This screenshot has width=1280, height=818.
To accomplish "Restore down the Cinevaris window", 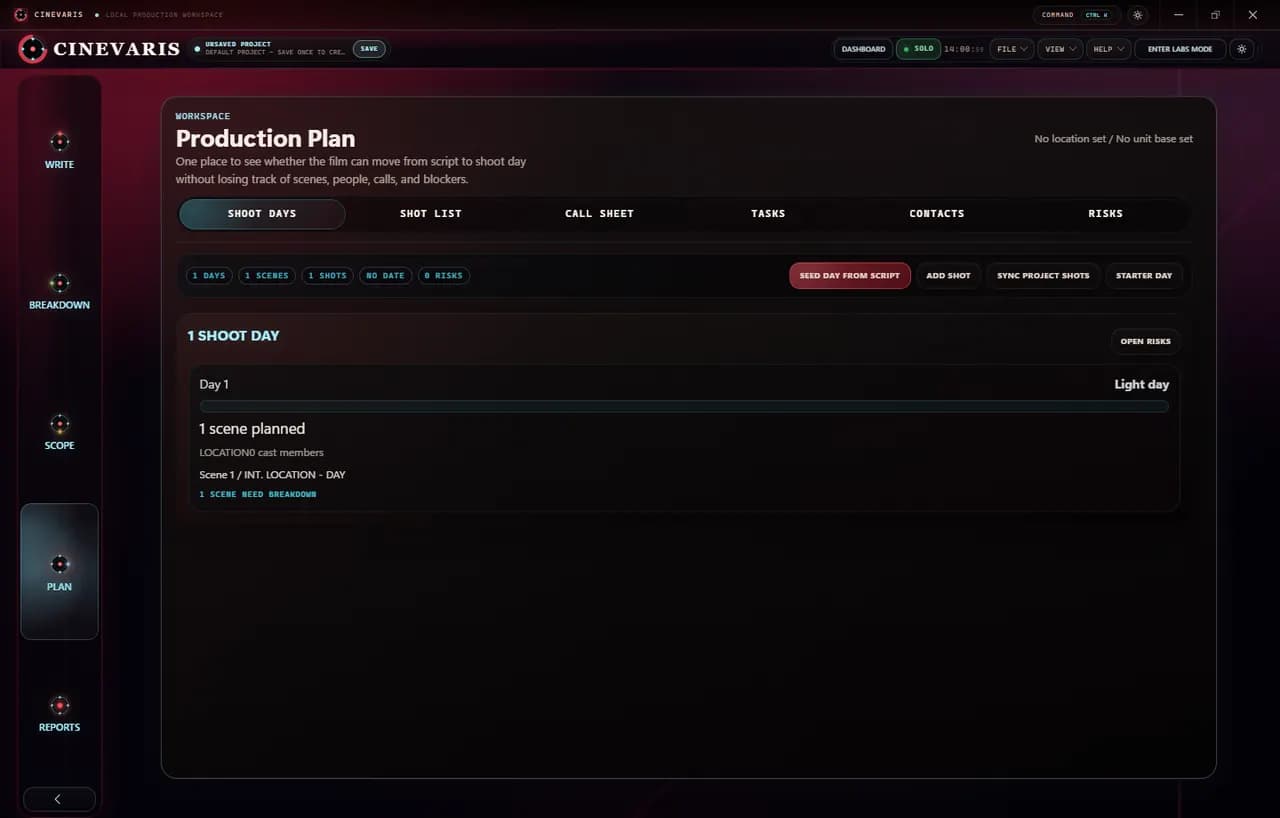I will [x=1216, y=15].
